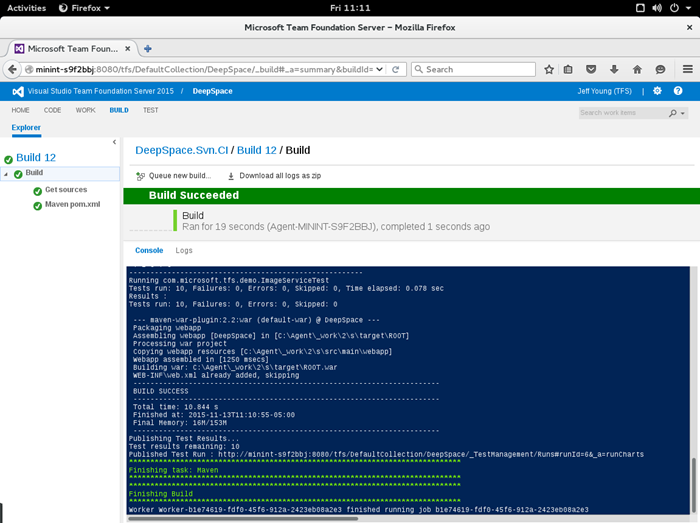Click the site identity globe icon
The width and height of the screenshot is (700, 523).
[x=29, y=69]
